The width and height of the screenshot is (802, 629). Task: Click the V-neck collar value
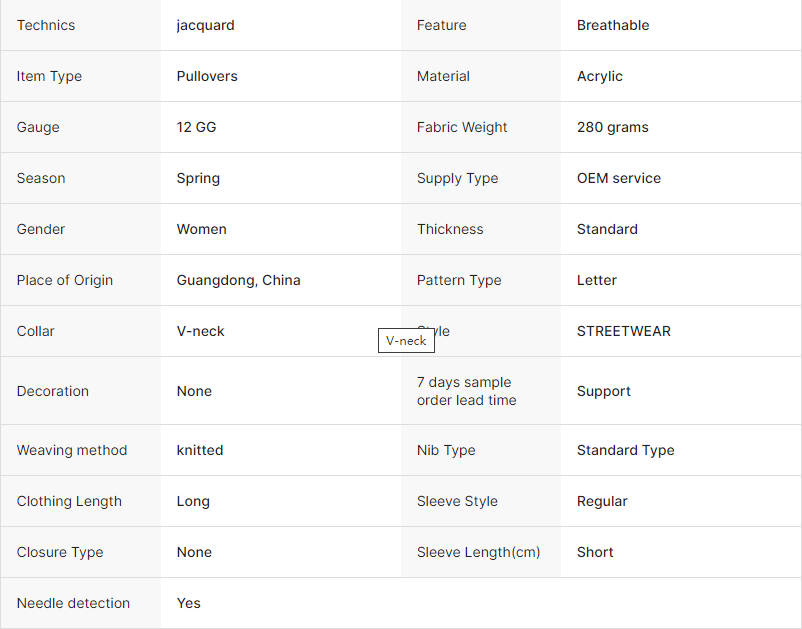pyautogui.click(x=200, y=331)
